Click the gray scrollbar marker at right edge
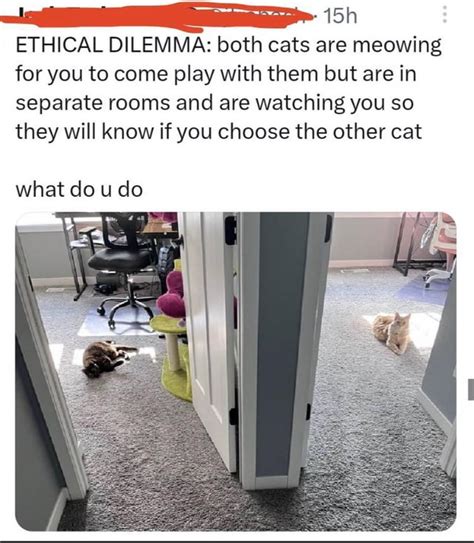The image size is (474, 543). pos(471,390)
